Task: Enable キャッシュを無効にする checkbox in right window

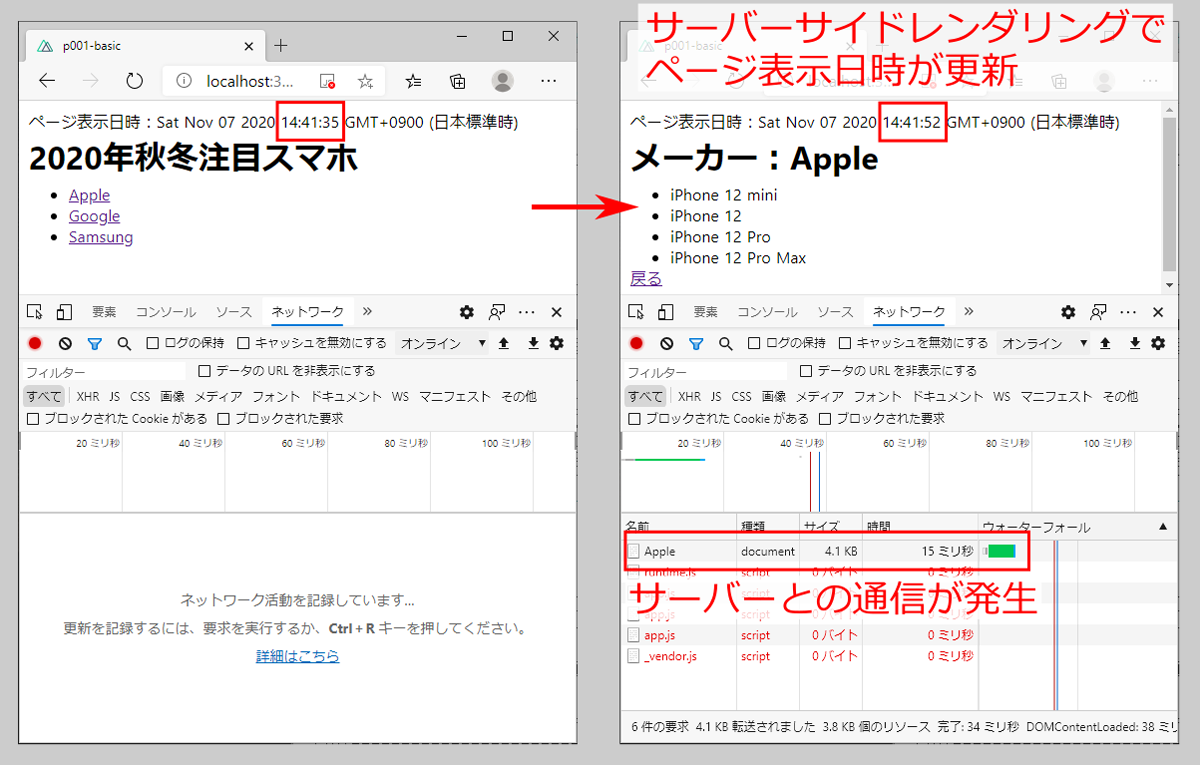Action: [x=845, y=343]
